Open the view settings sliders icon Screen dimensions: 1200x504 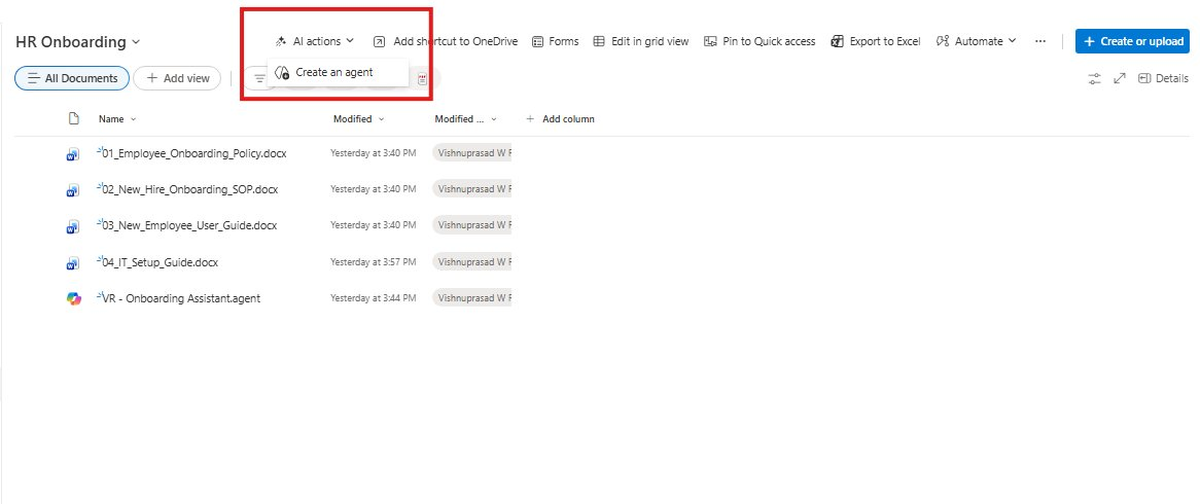click(x=1094, y=78)
